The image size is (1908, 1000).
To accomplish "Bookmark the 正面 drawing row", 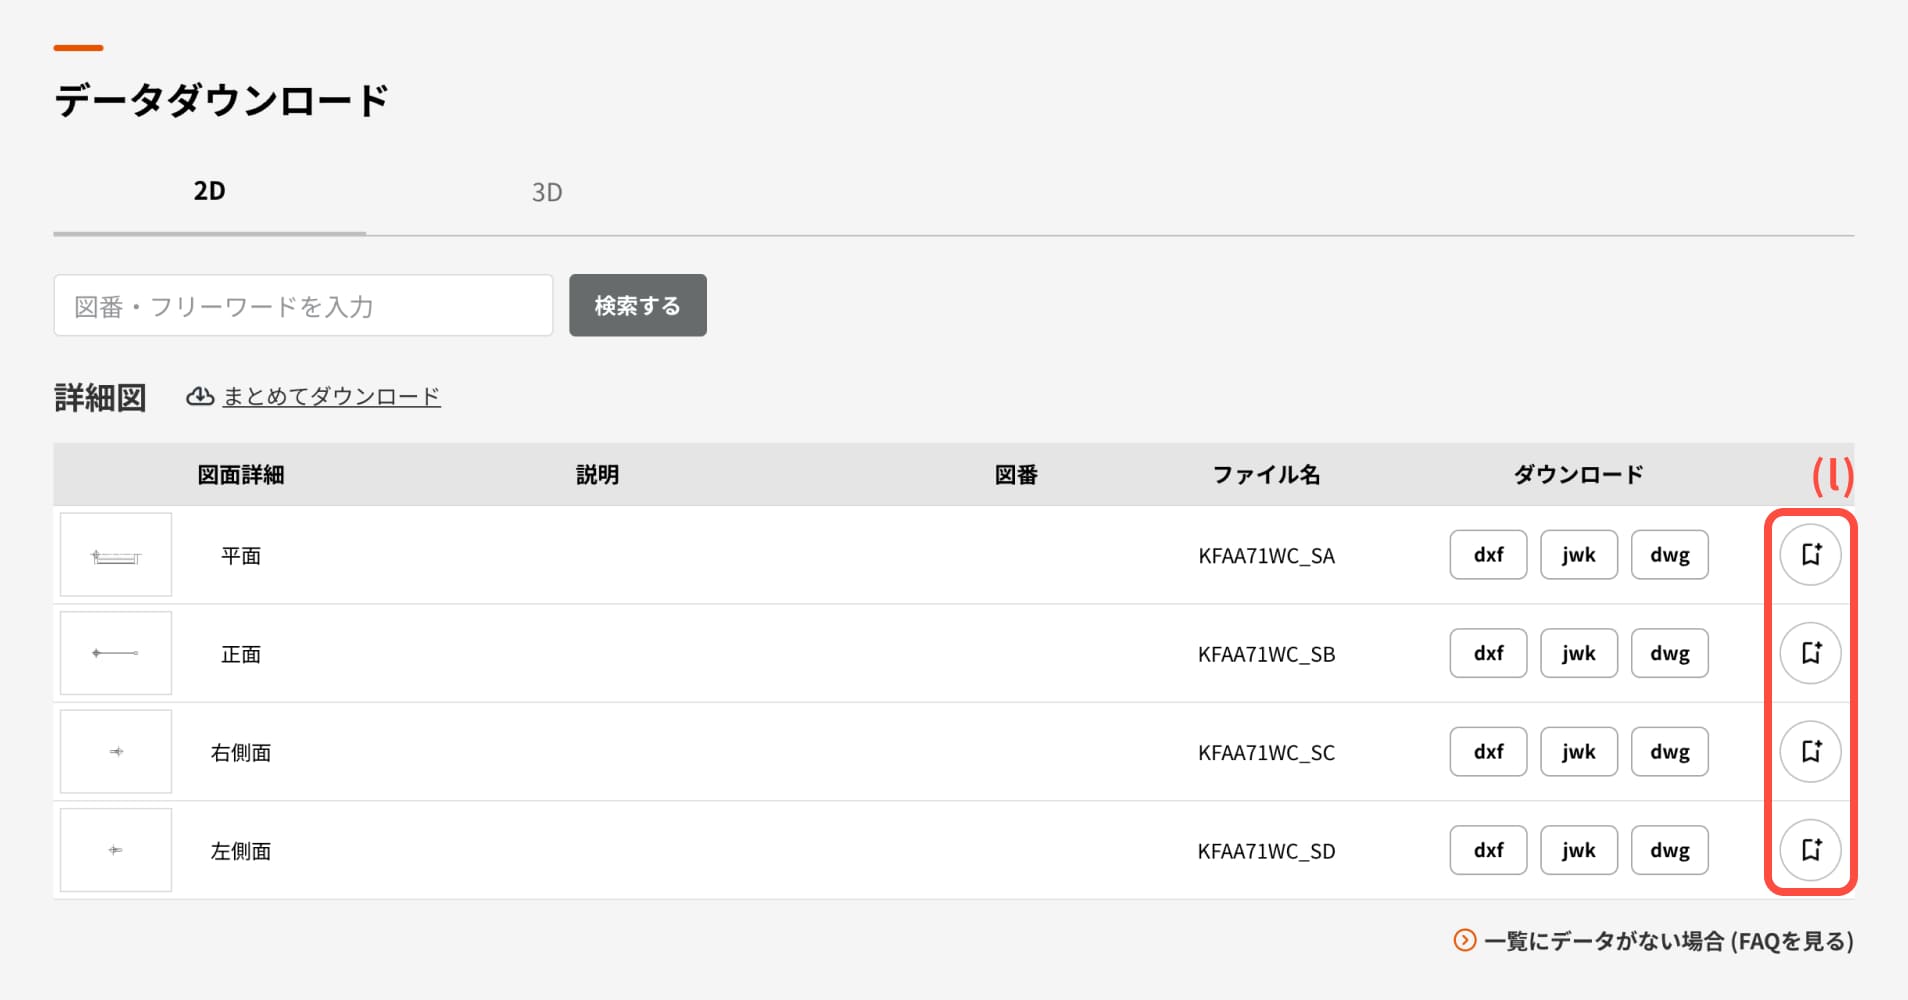I will pos(1810,653).
